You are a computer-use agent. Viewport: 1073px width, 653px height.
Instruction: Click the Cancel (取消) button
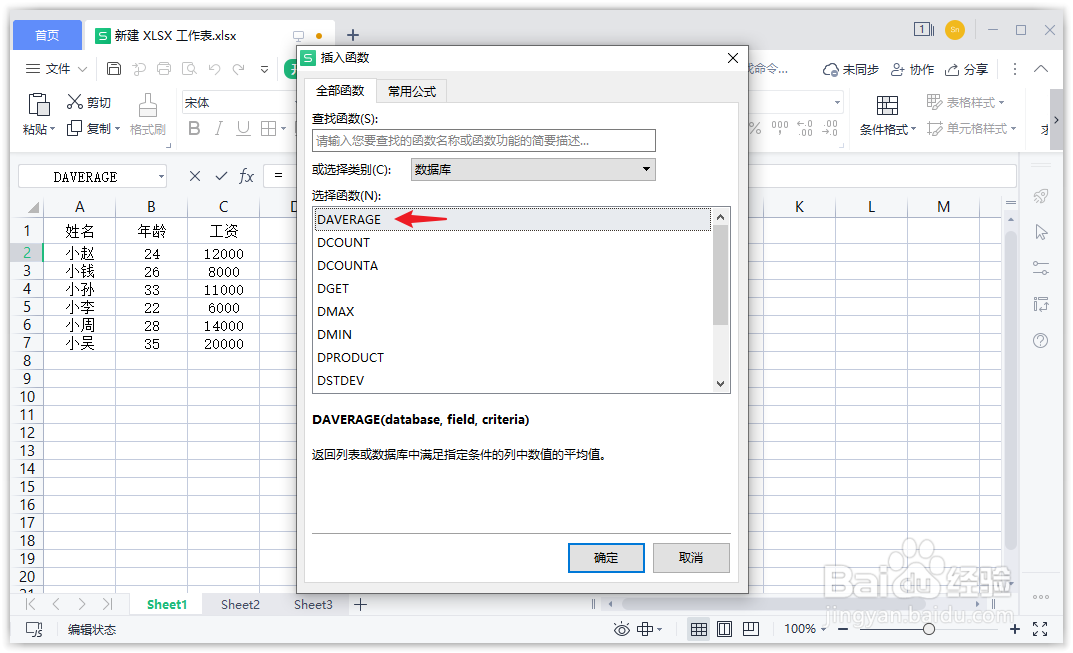tap(691, 558)
